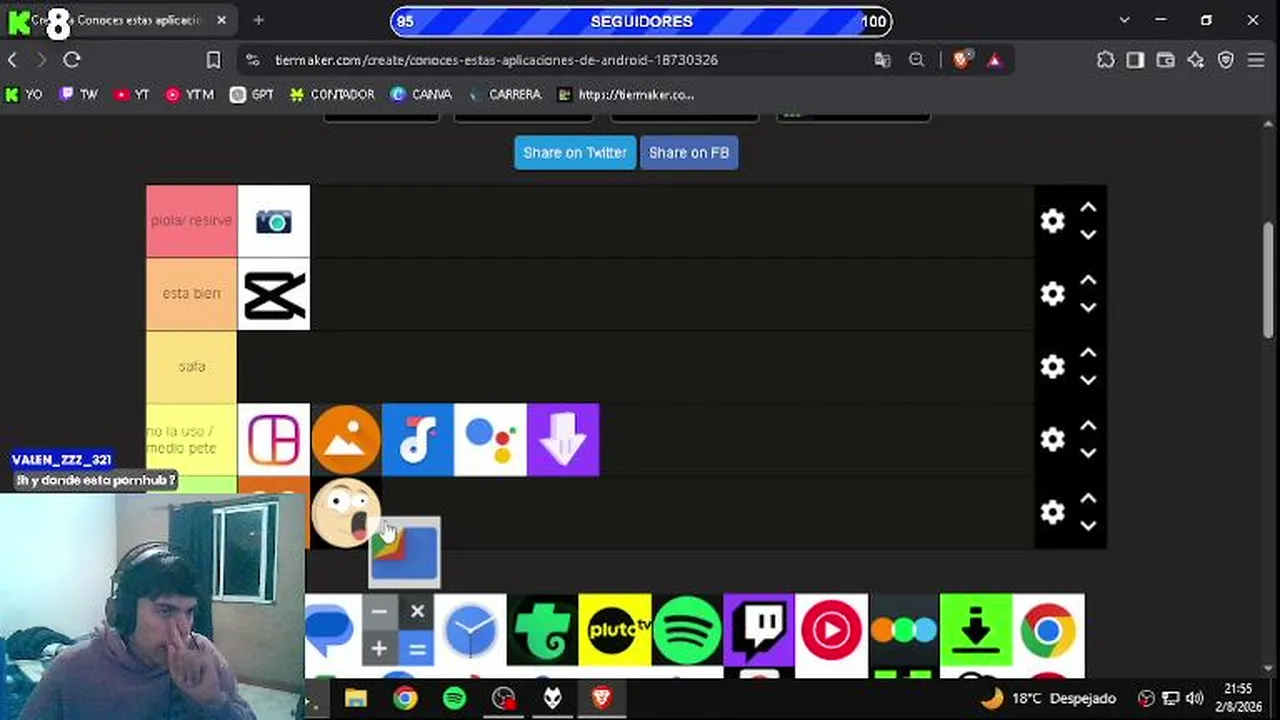Open settings gear for the shocked emoji tier
Screen dimensions: 1280x720
click(1052, 513)
